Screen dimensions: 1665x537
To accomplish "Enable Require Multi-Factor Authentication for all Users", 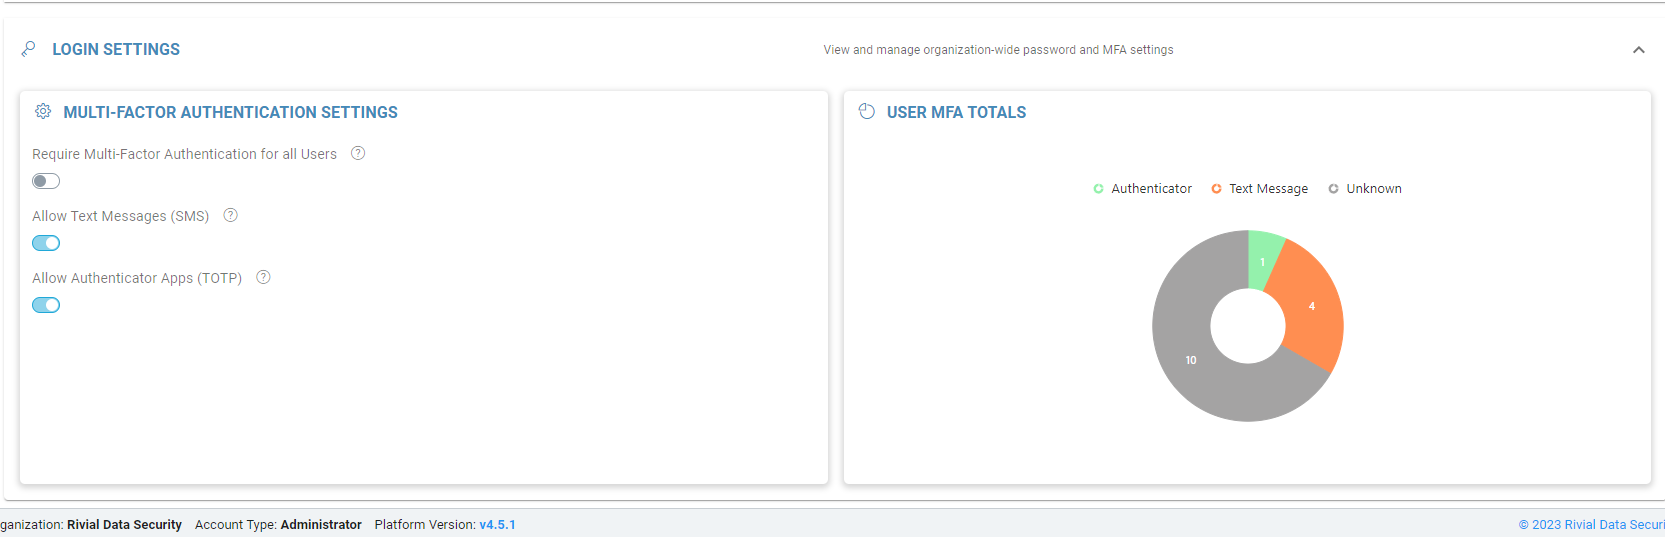I will [46, 181].
